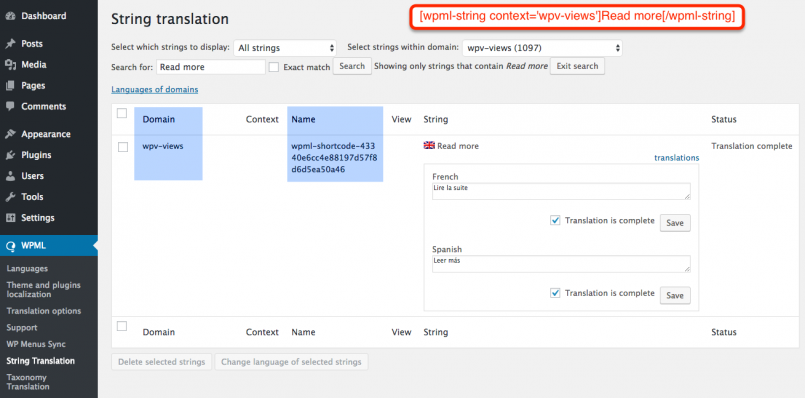Click the Name column header
This screenshot has height=398, width=805.
pyautogui.click(x=303, y=119)
